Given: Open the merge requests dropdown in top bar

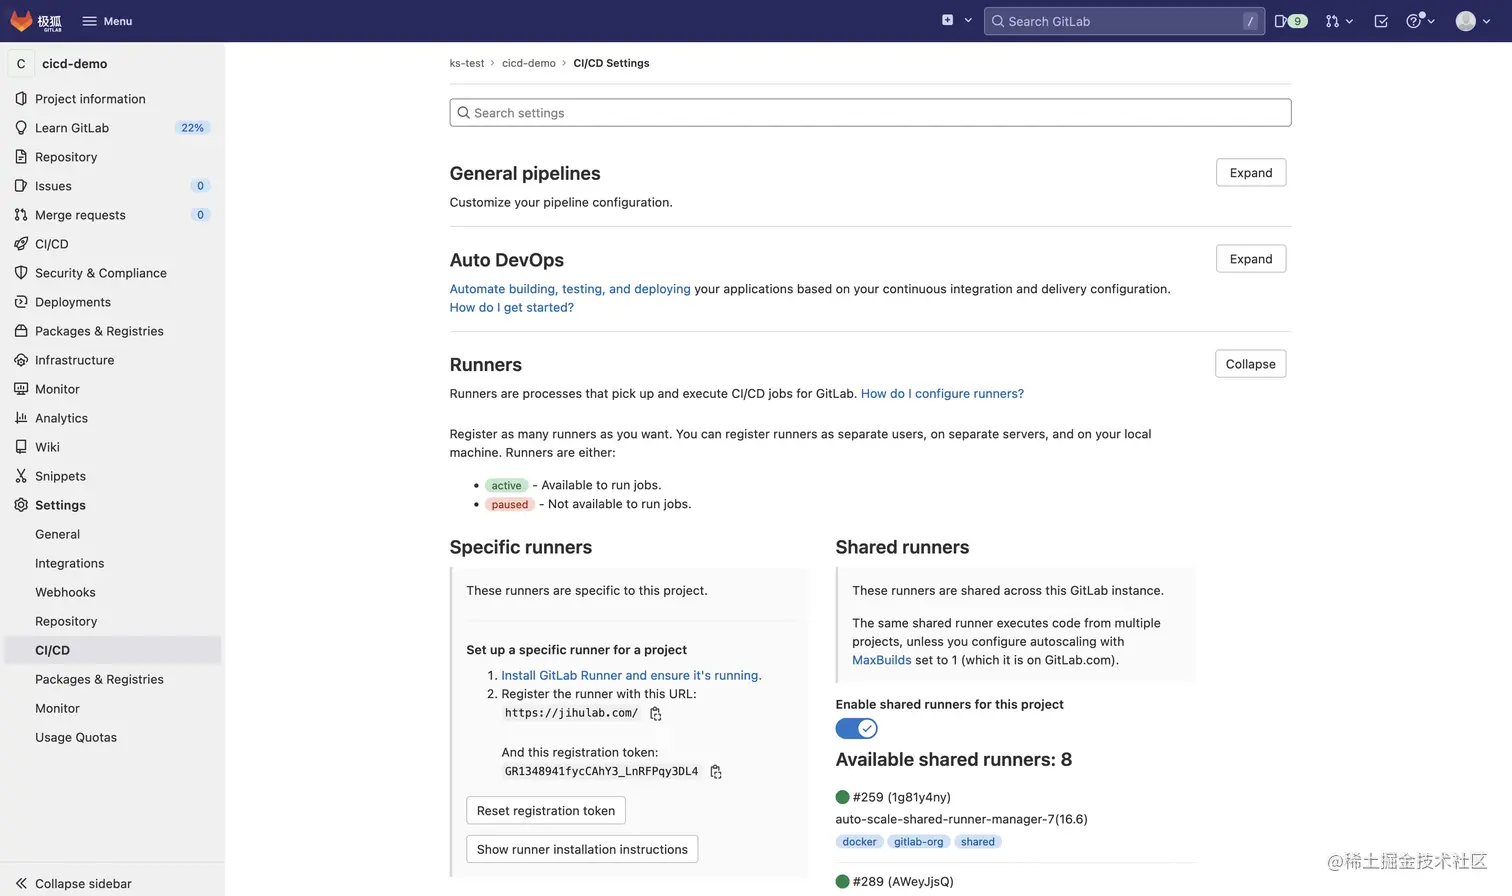Looking at the screenshot, I should coord(1339,21).
